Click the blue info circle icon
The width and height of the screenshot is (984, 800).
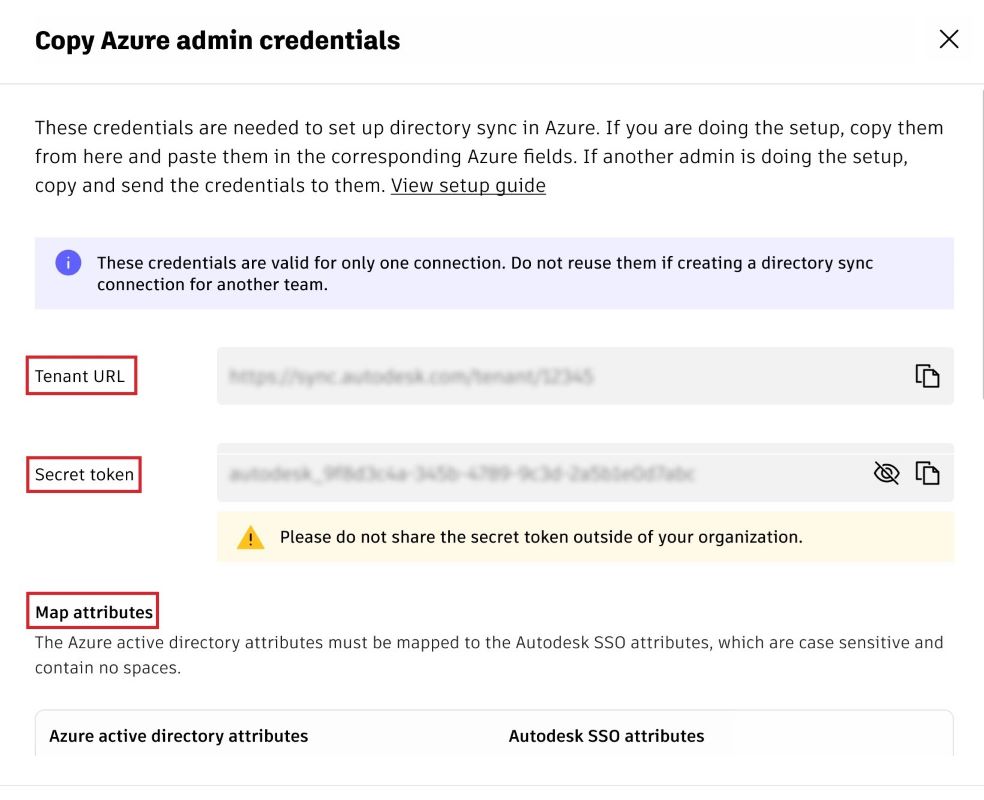coord(68,263)
